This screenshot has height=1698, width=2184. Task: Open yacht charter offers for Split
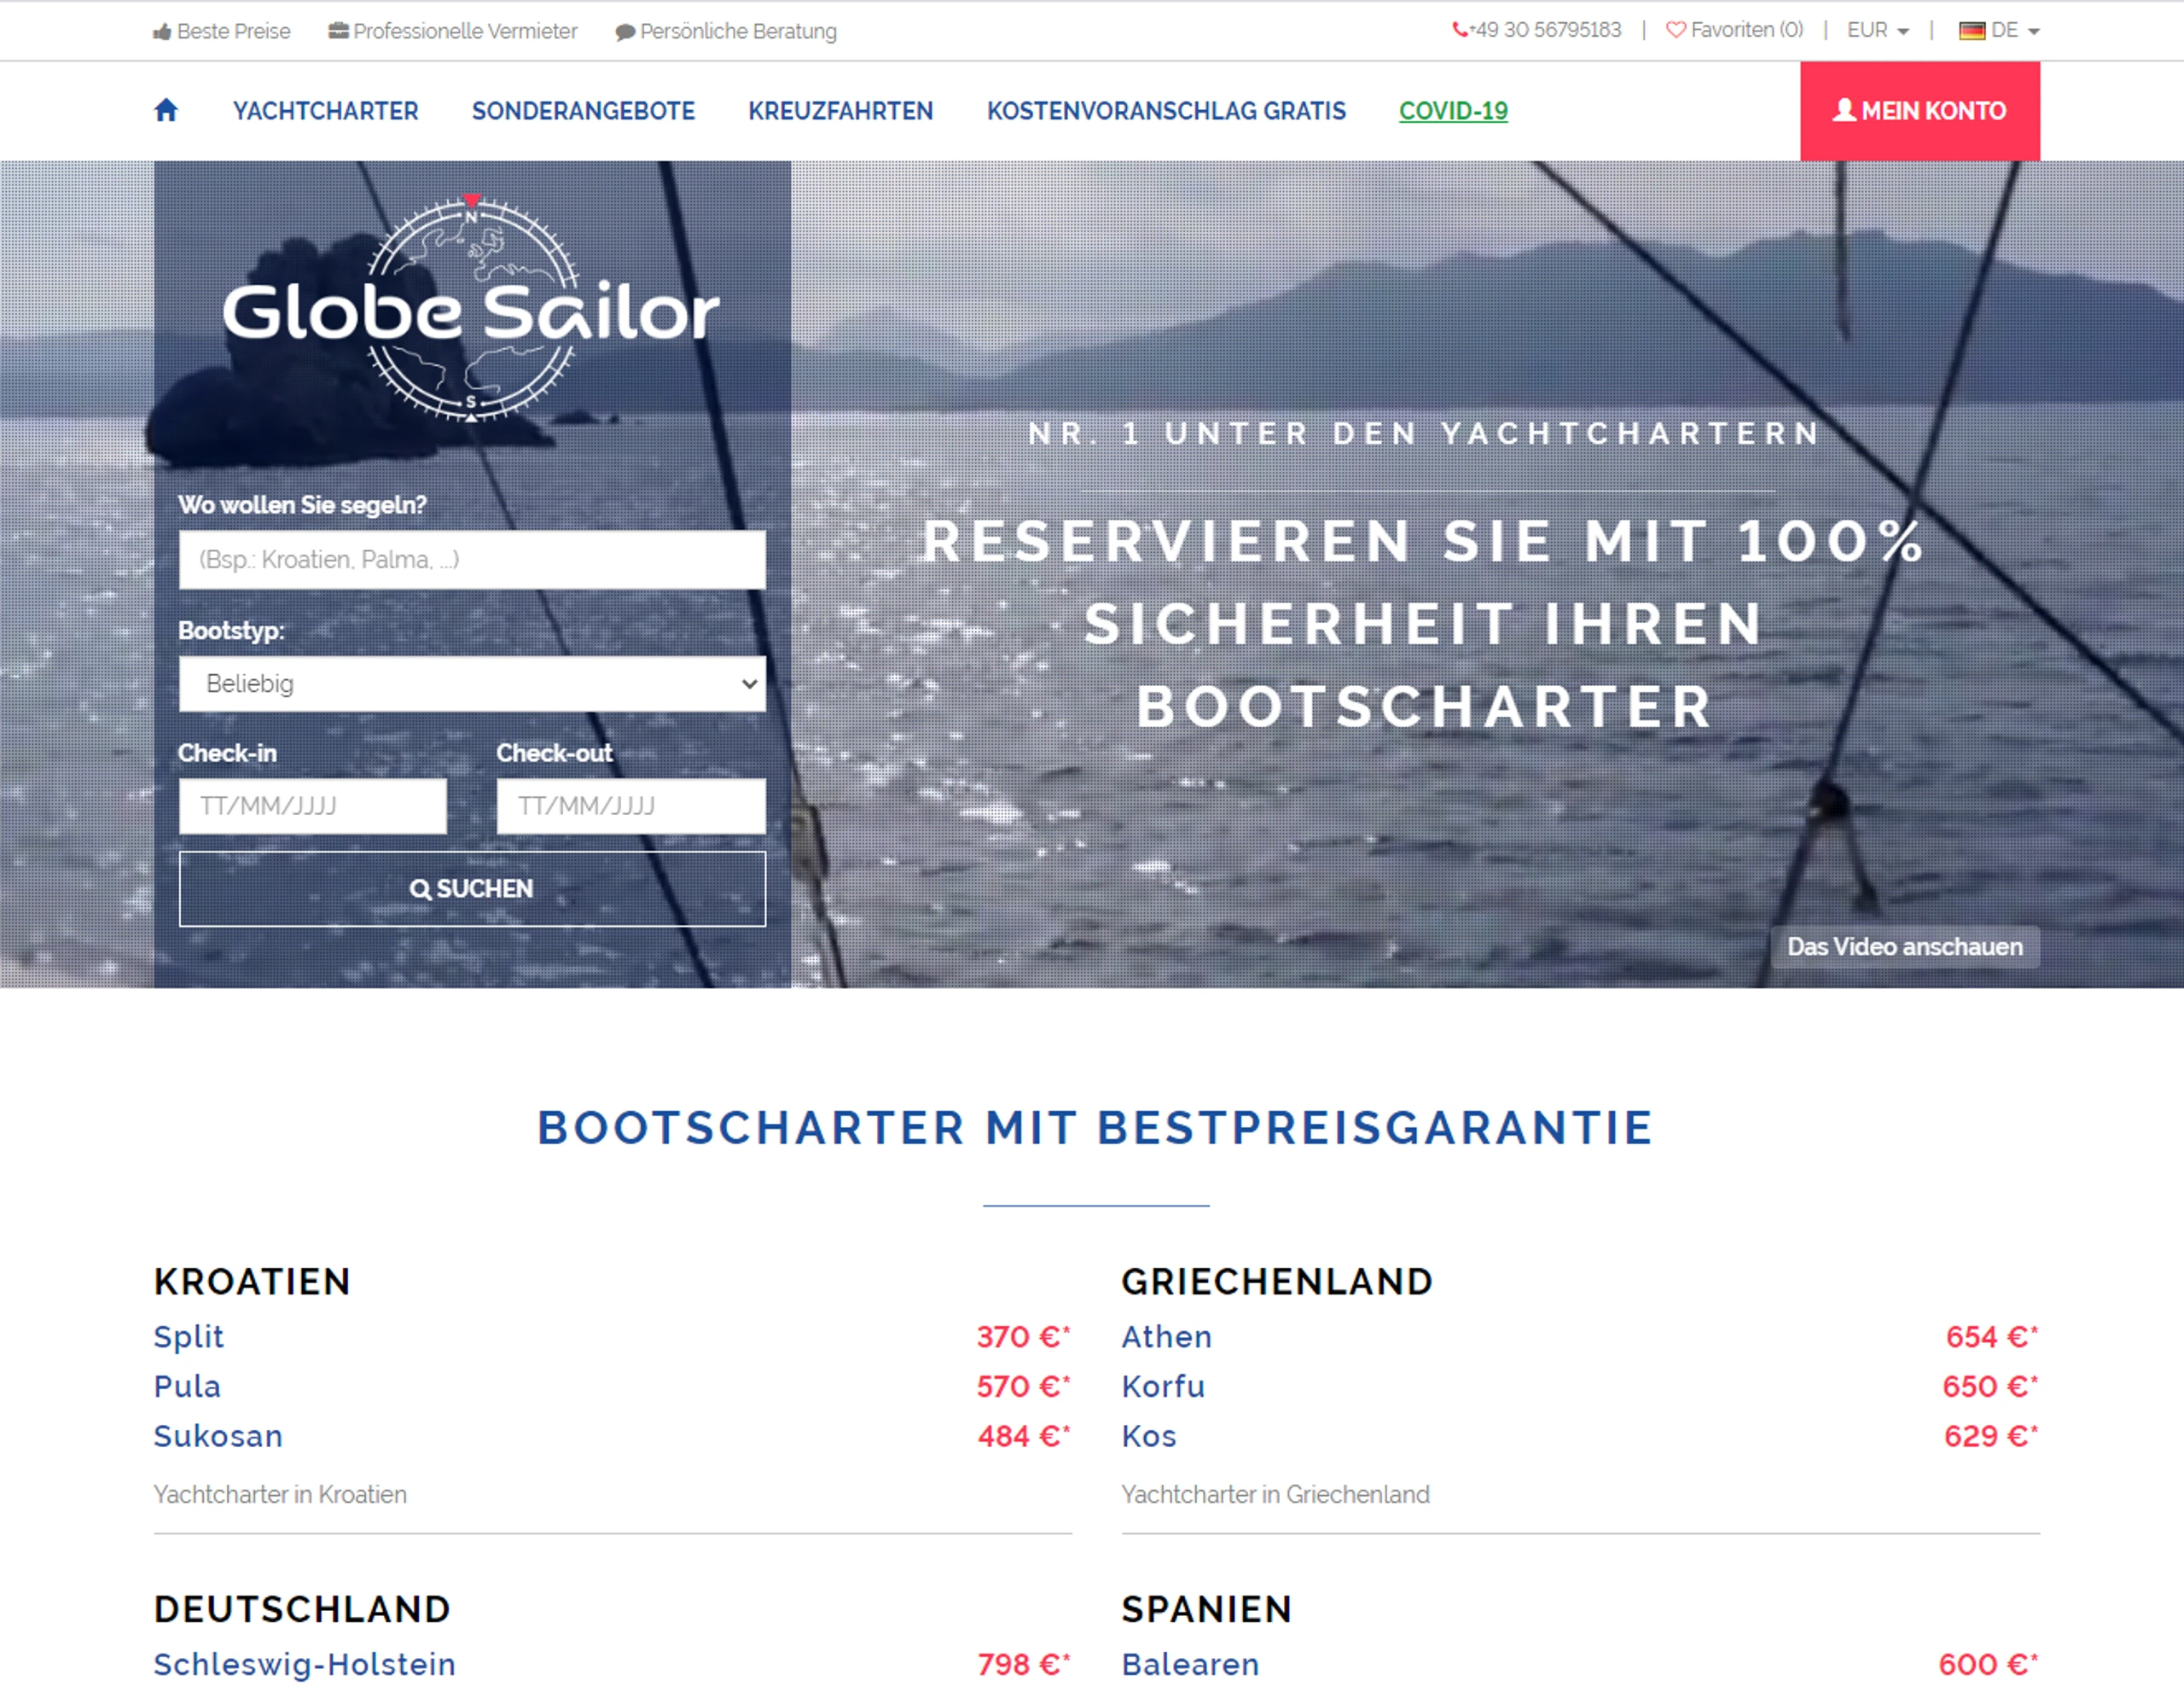[x=188, y=1336]
